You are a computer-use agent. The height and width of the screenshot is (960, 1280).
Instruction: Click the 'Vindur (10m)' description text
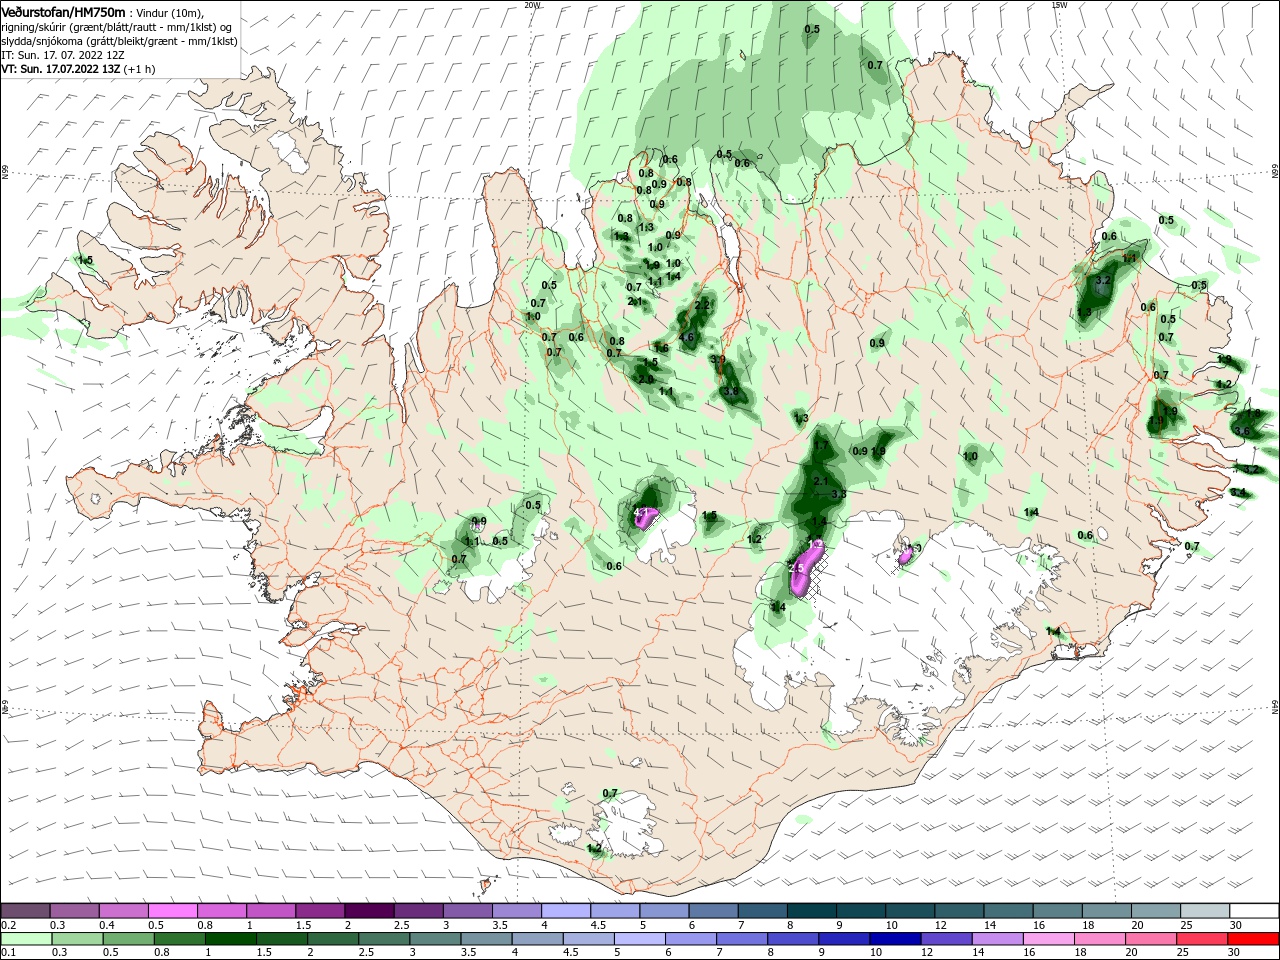(x=168, y=12)
